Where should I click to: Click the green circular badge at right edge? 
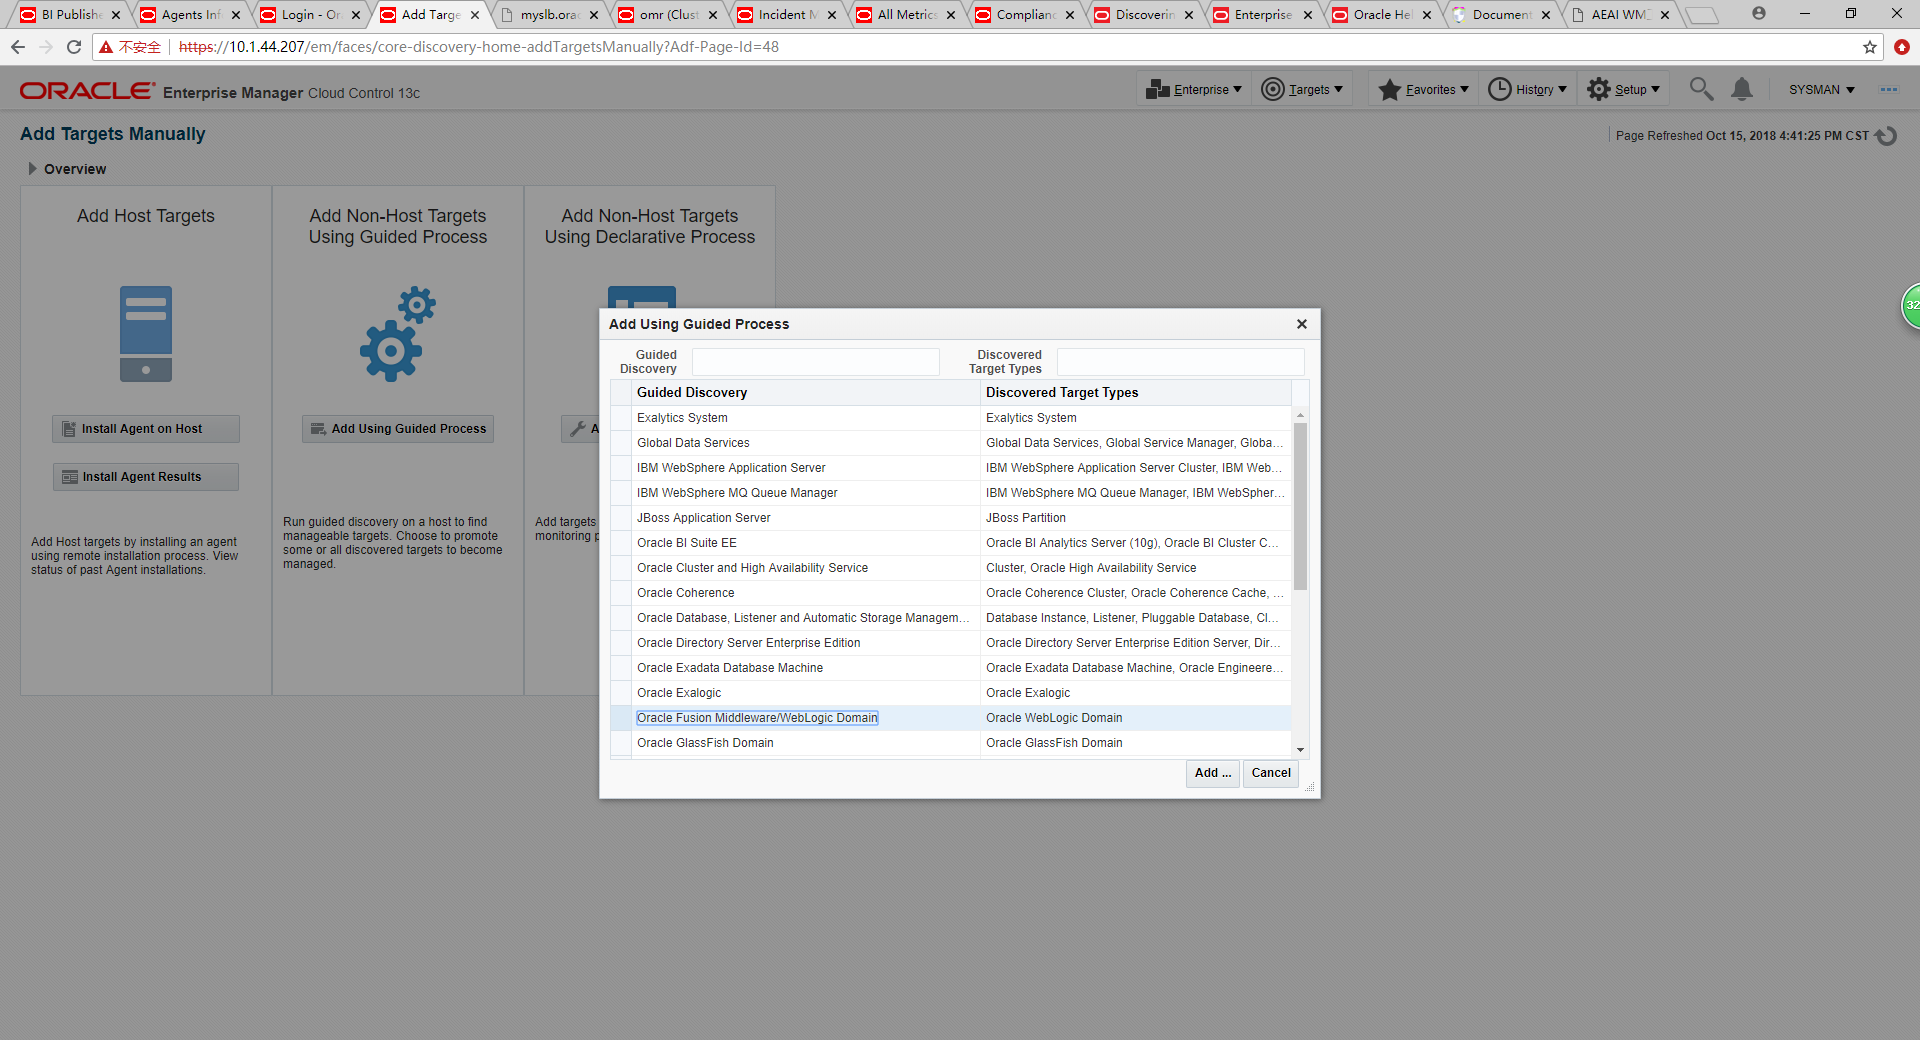(1910, 306)
